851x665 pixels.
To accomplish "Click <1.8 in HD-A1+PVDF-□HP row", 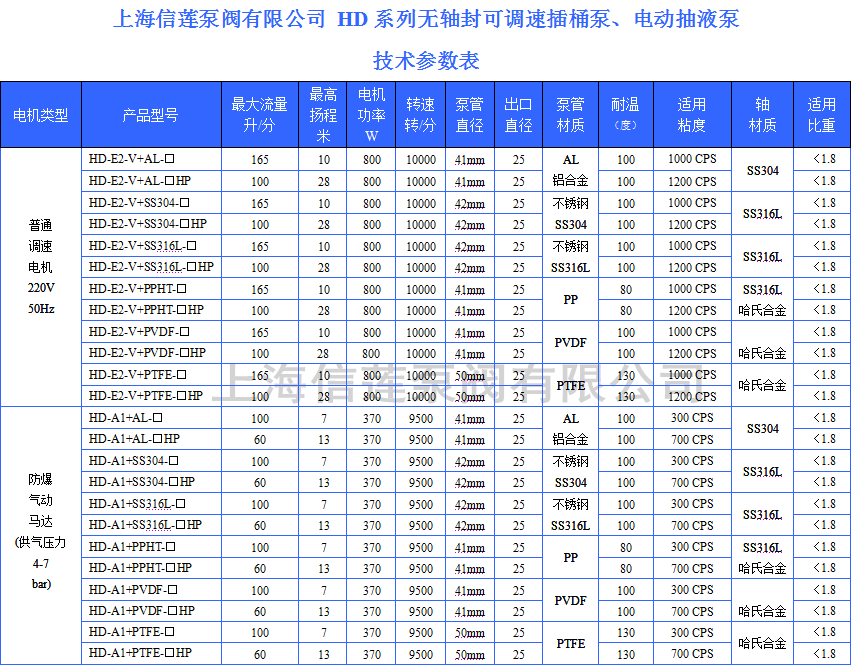I will [824, 611].
